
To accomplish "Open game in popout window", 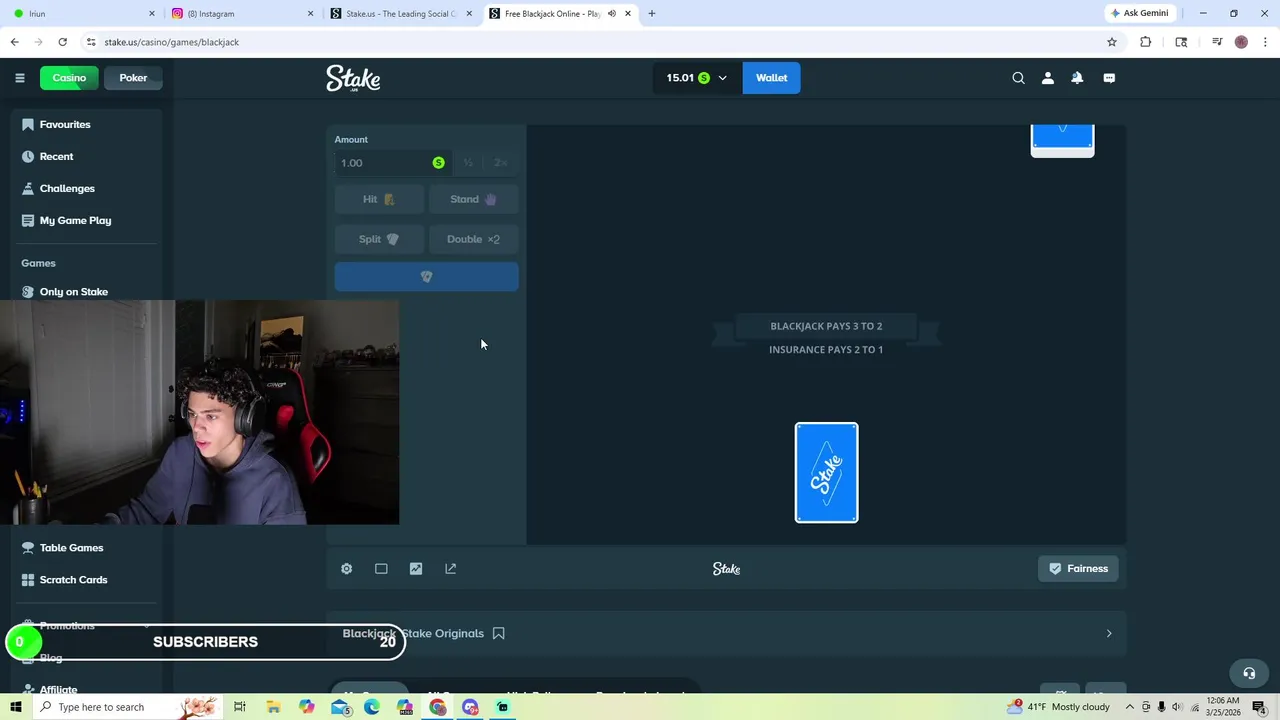I will pyautogui.click(x=451, y=568).
